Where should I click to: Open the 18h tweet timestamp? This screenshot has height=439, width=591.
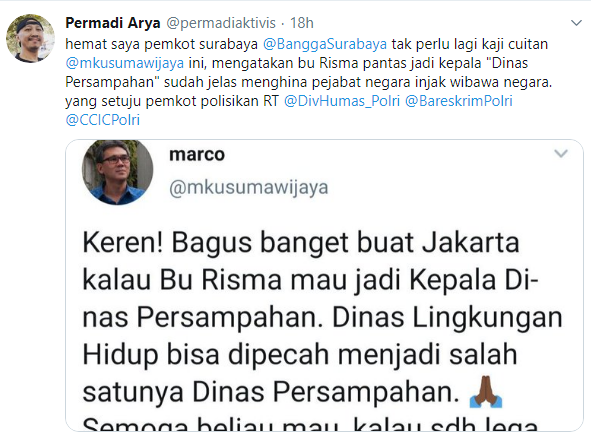302,23
